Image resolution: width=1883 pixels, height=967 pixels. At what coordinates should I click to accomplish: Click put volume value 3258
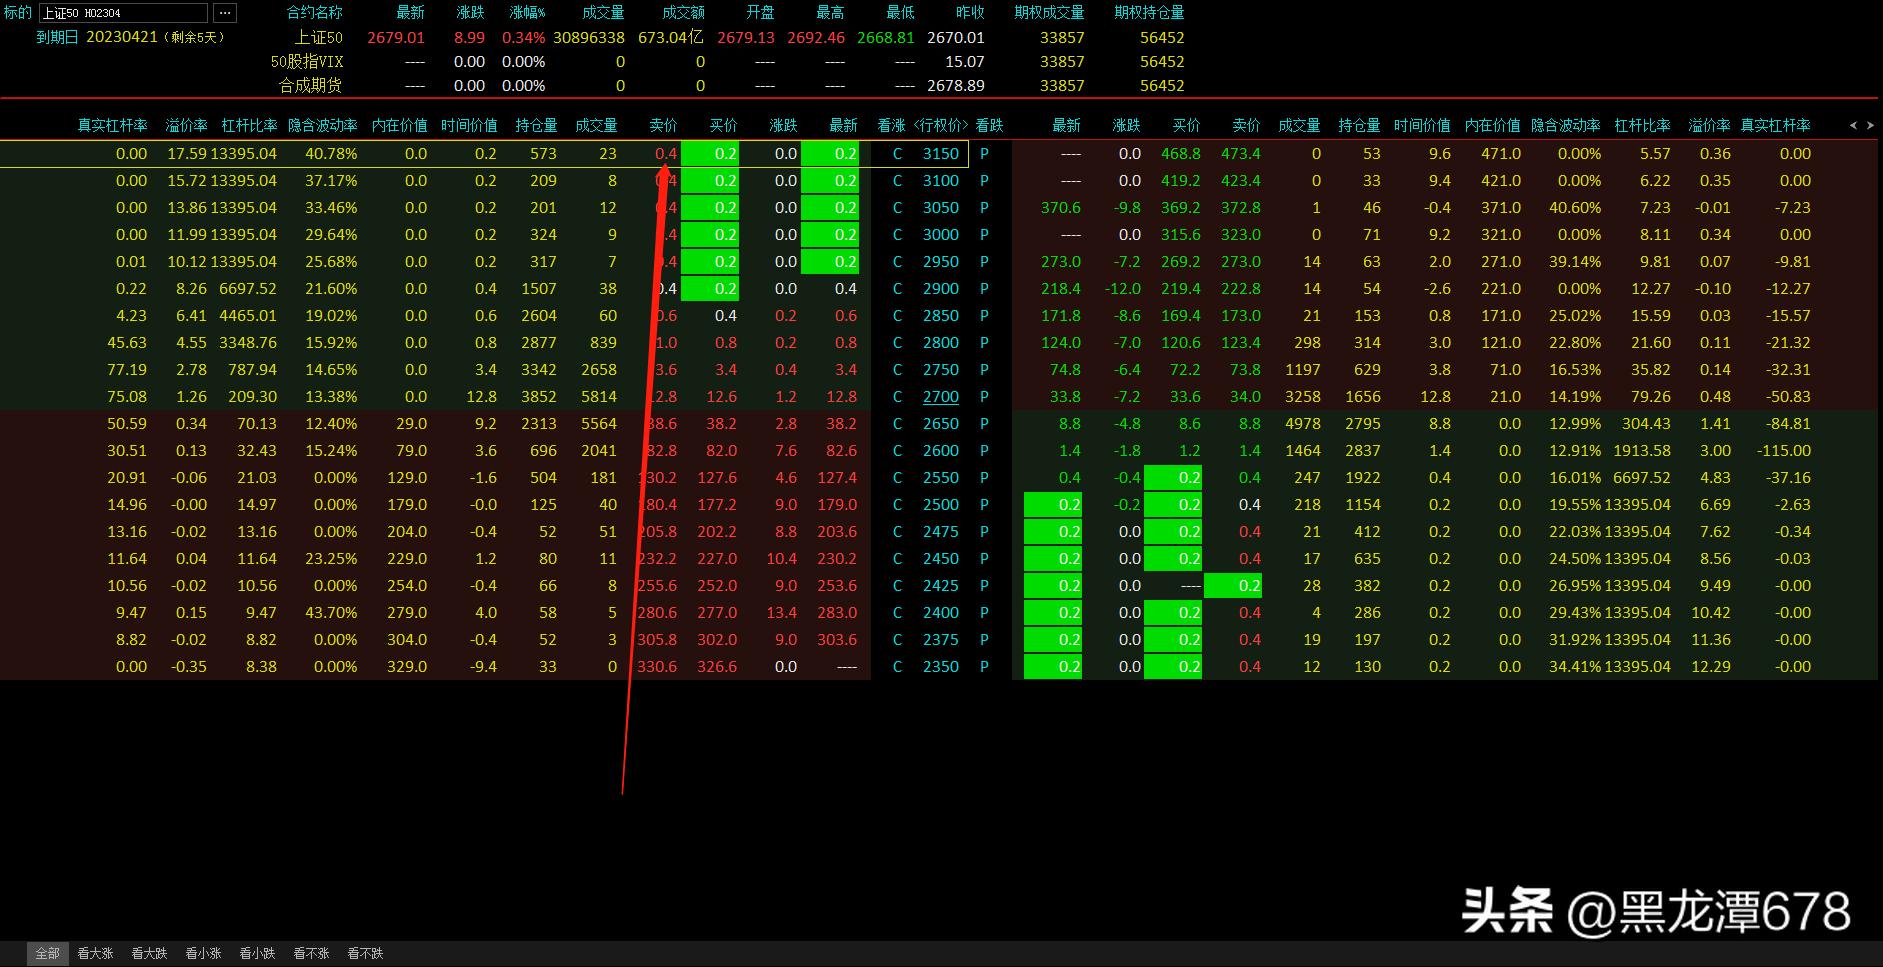coord(1302,397)
